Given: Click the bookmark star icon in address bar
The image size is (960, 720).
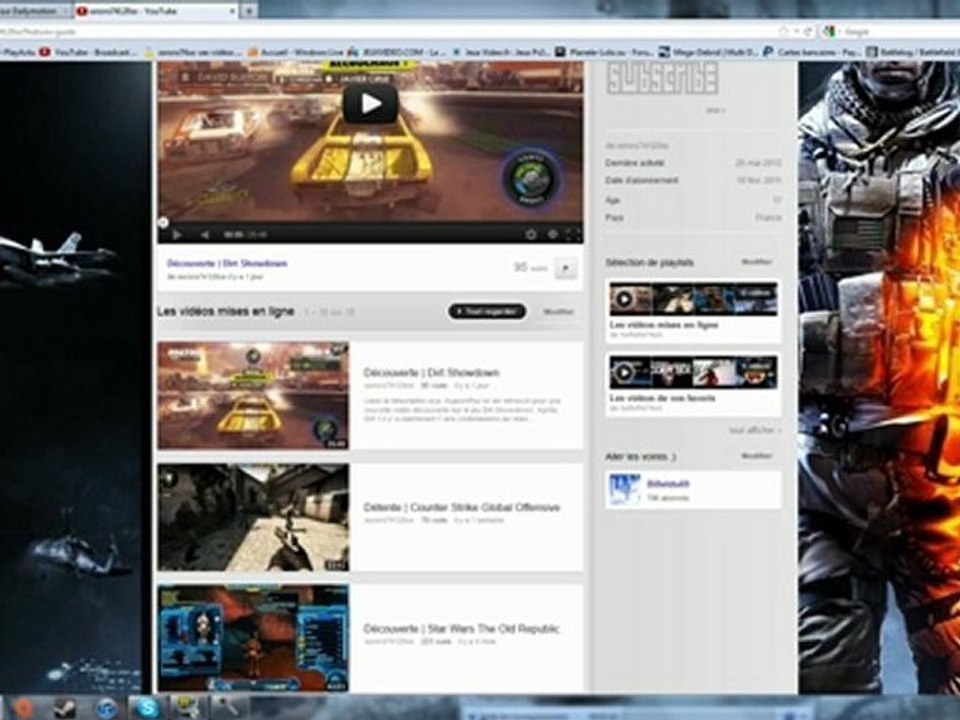Looking at the screenshot, I should (x=783, y=31).
